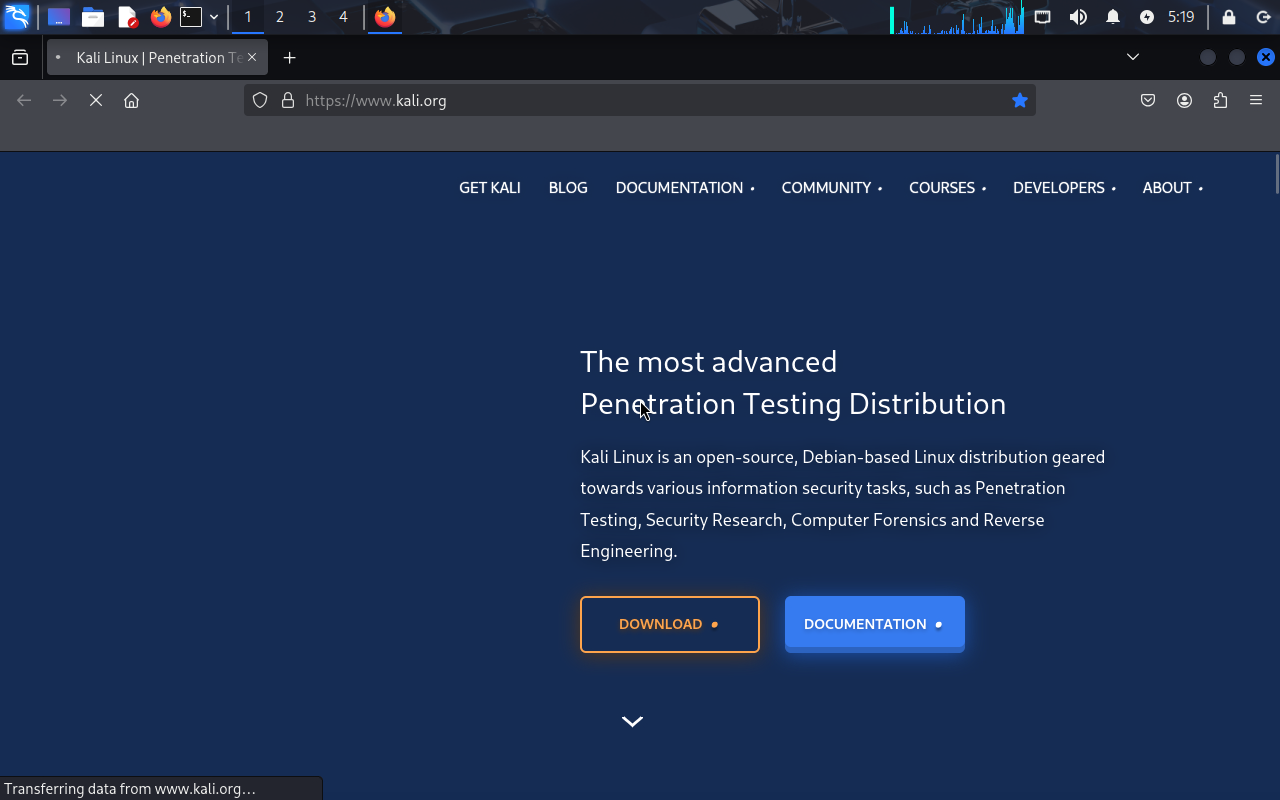
Task: Expand the ABOUT nav menu
Action: click(x=1172, y=188)
